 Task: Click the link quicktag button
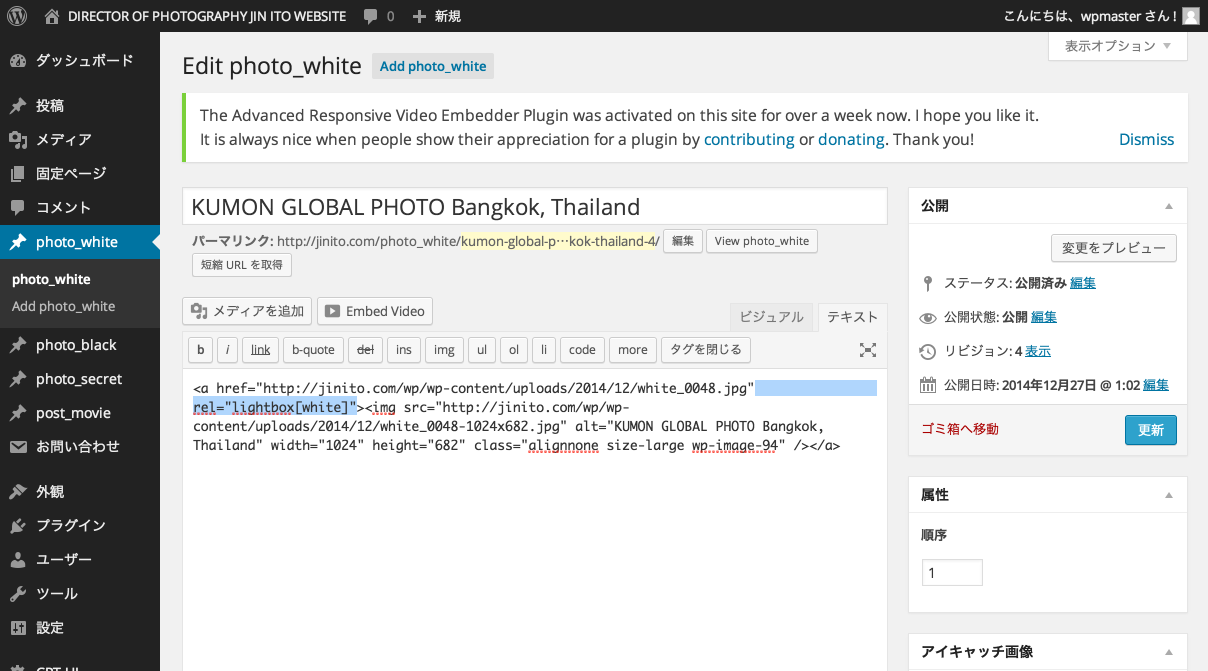pos(261,350)
